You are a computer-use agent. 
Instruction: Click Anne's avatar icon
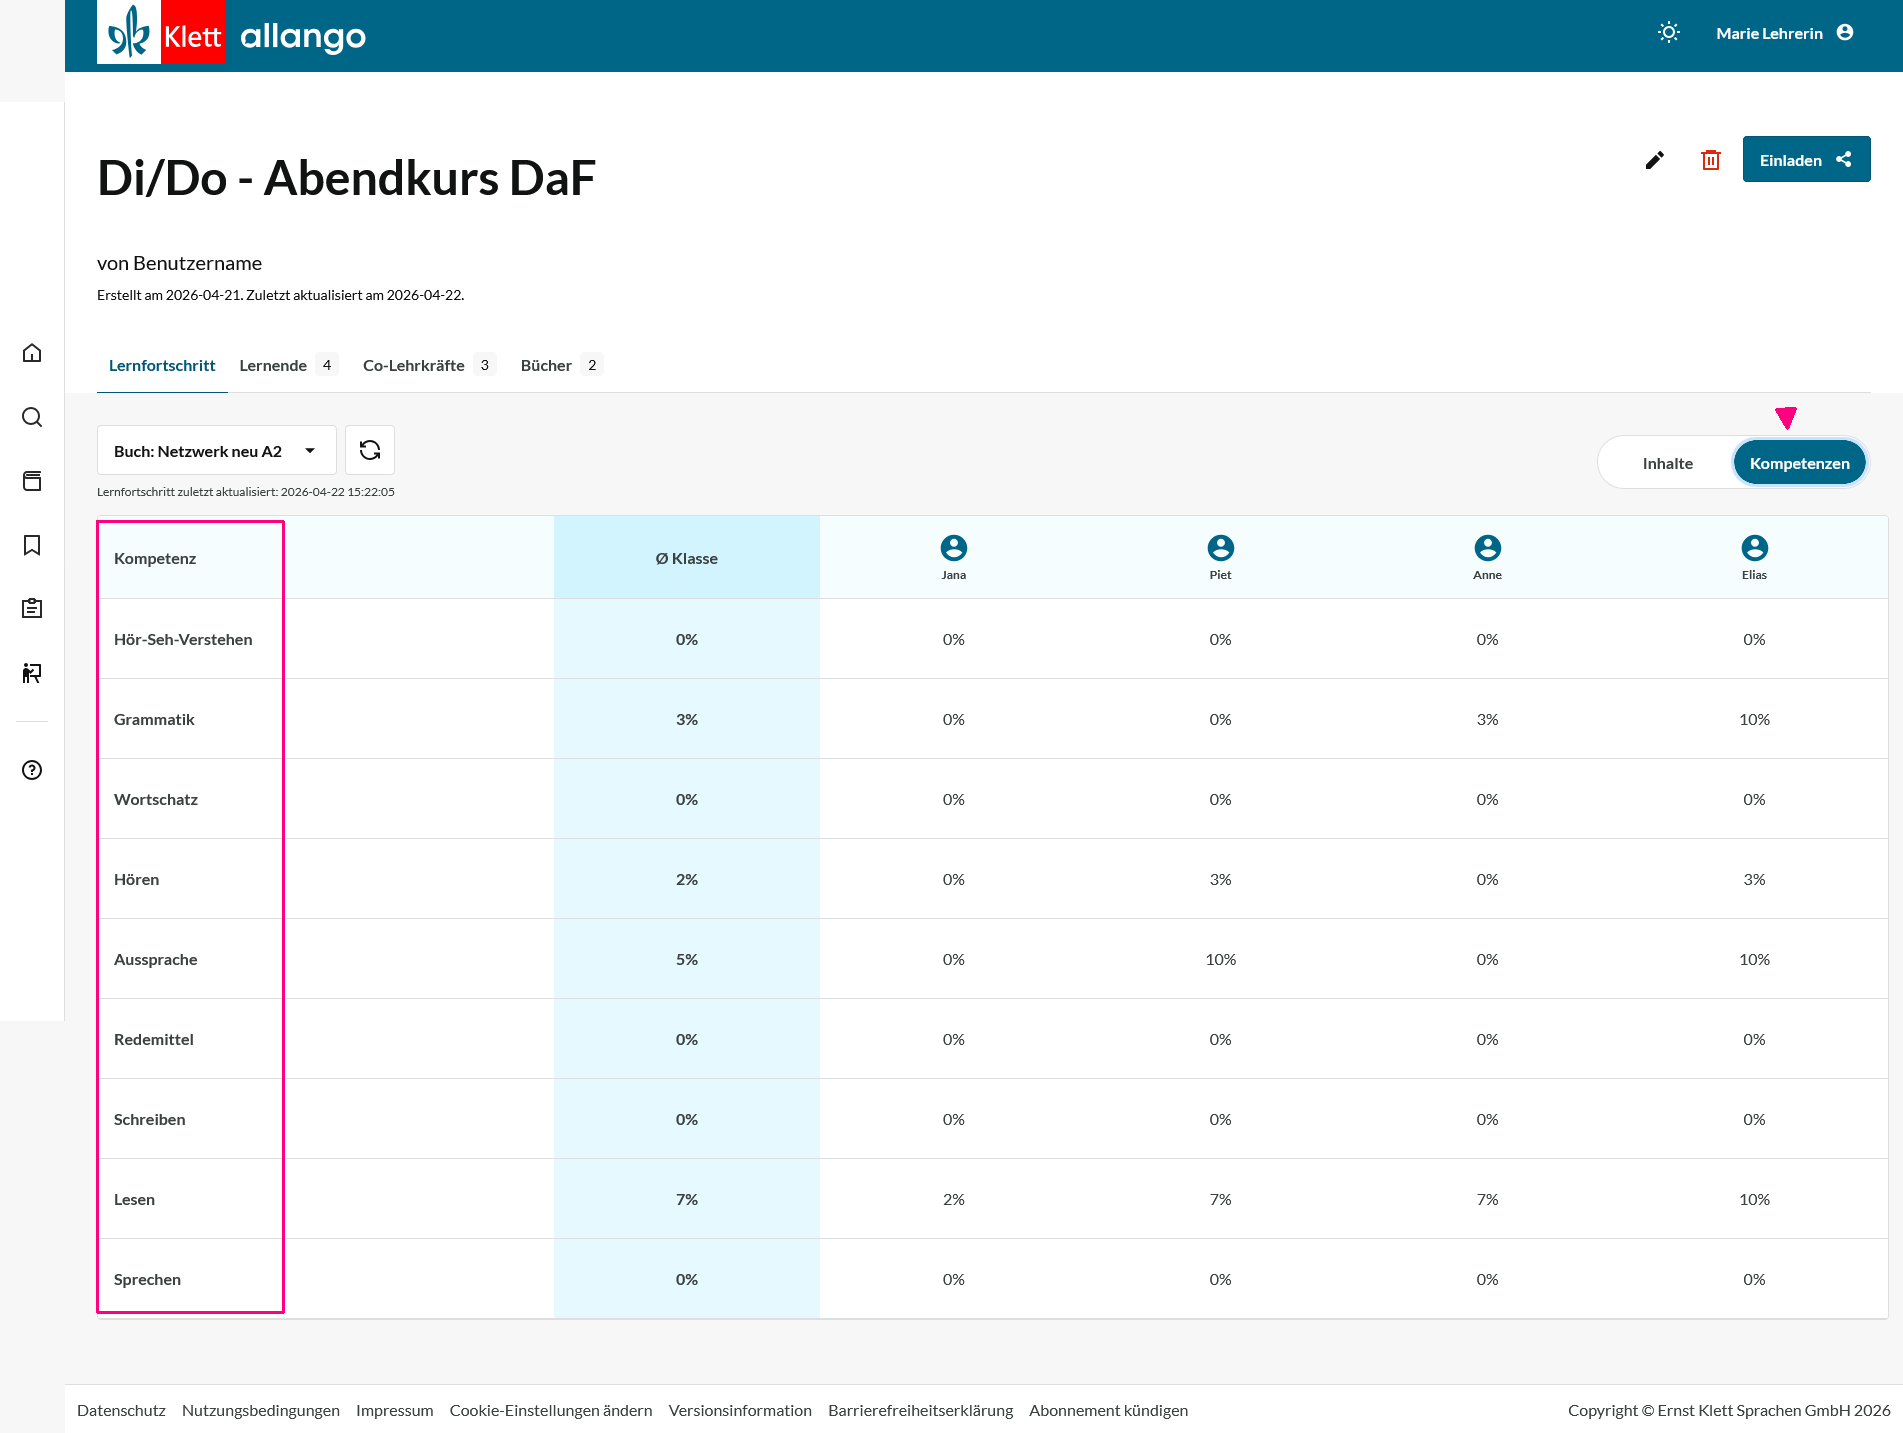click(1488, 548)
